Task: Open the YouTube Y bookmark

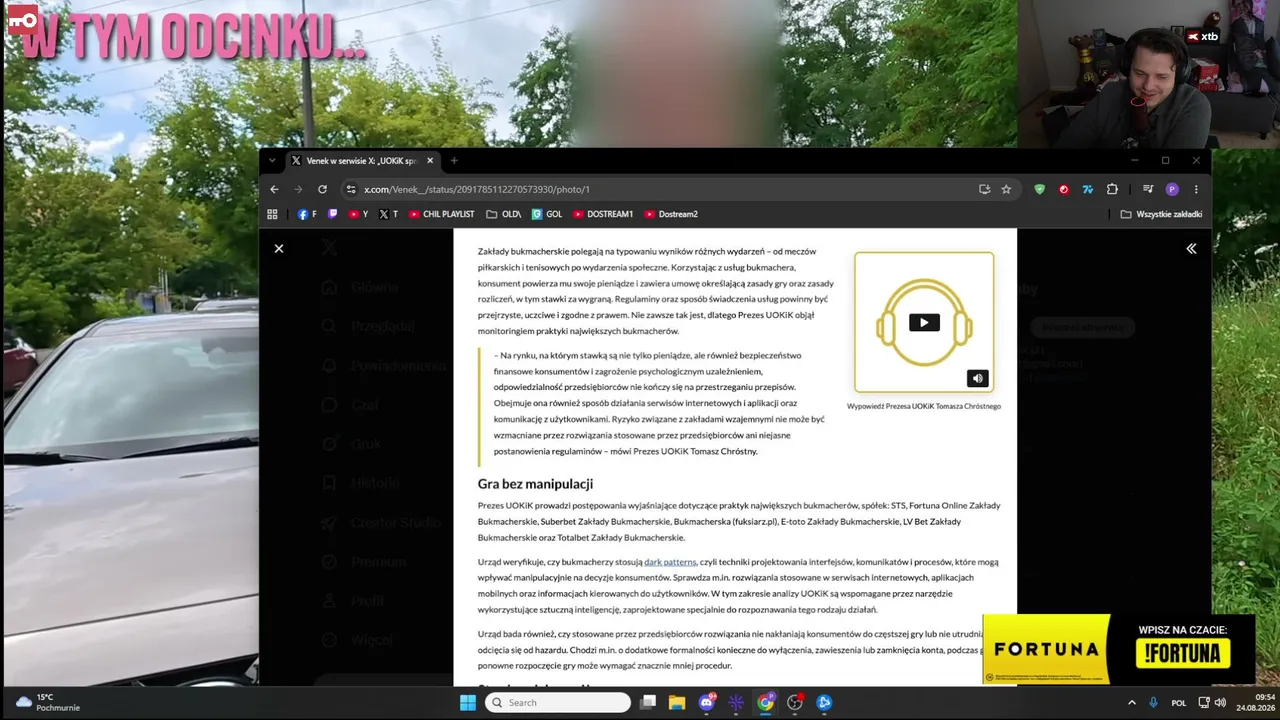Action: [358, 214]
